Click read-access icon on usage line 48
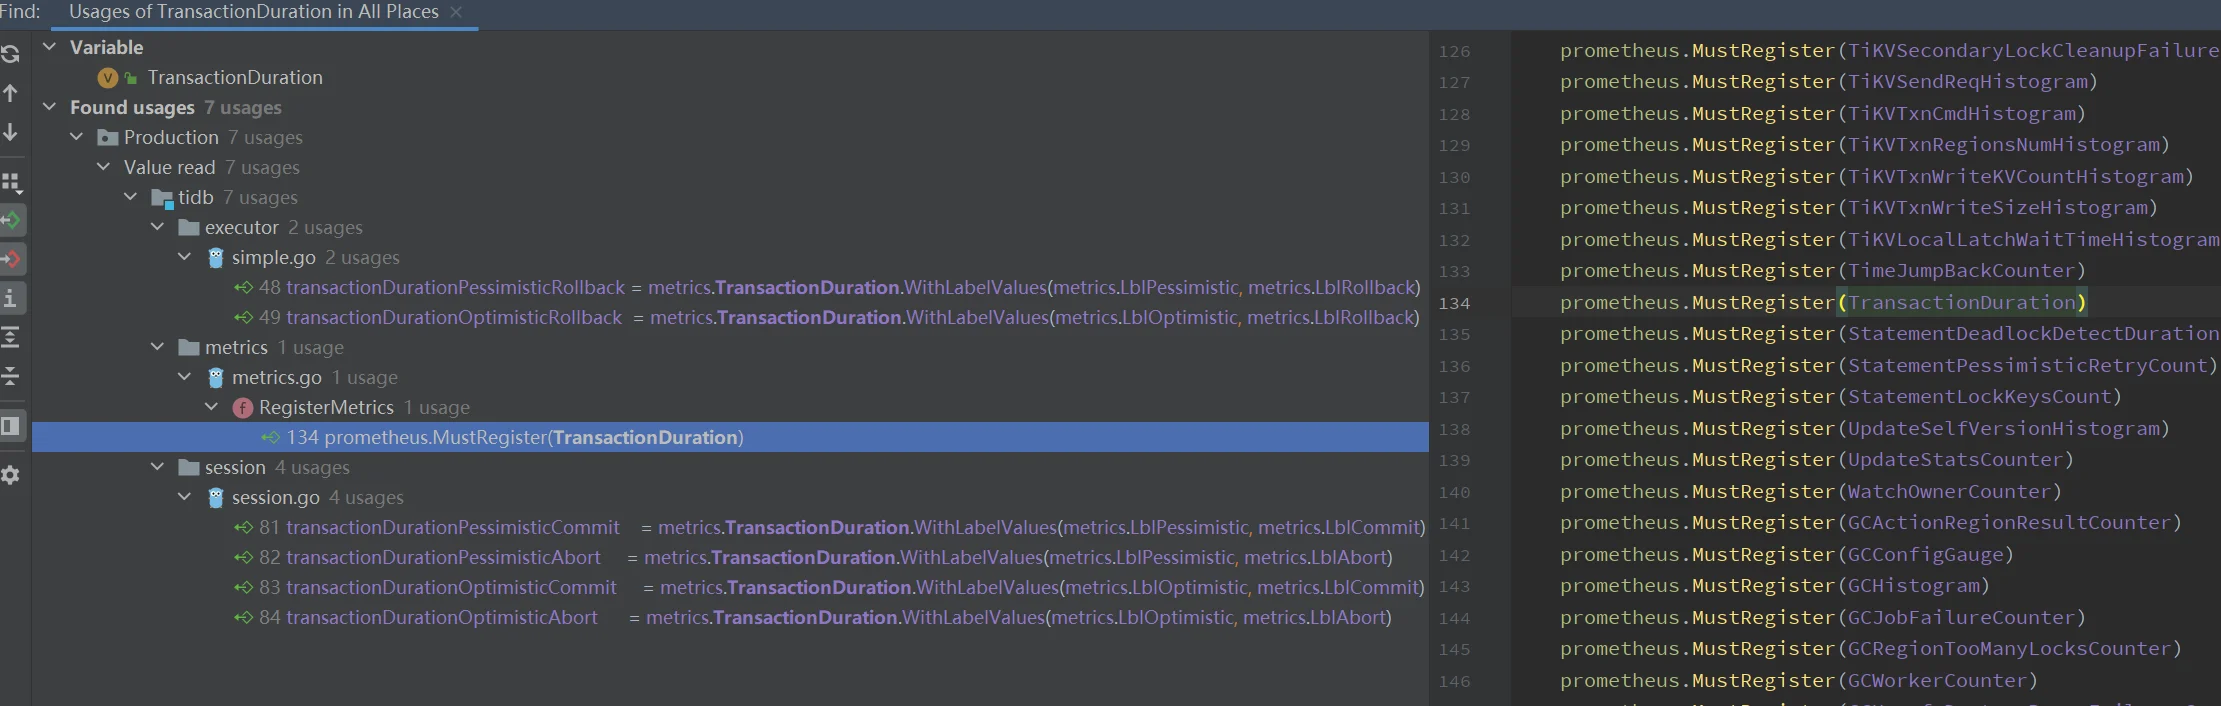This screenshot has height=706, width=2221. pyautogui.click(x=243, y=287)
